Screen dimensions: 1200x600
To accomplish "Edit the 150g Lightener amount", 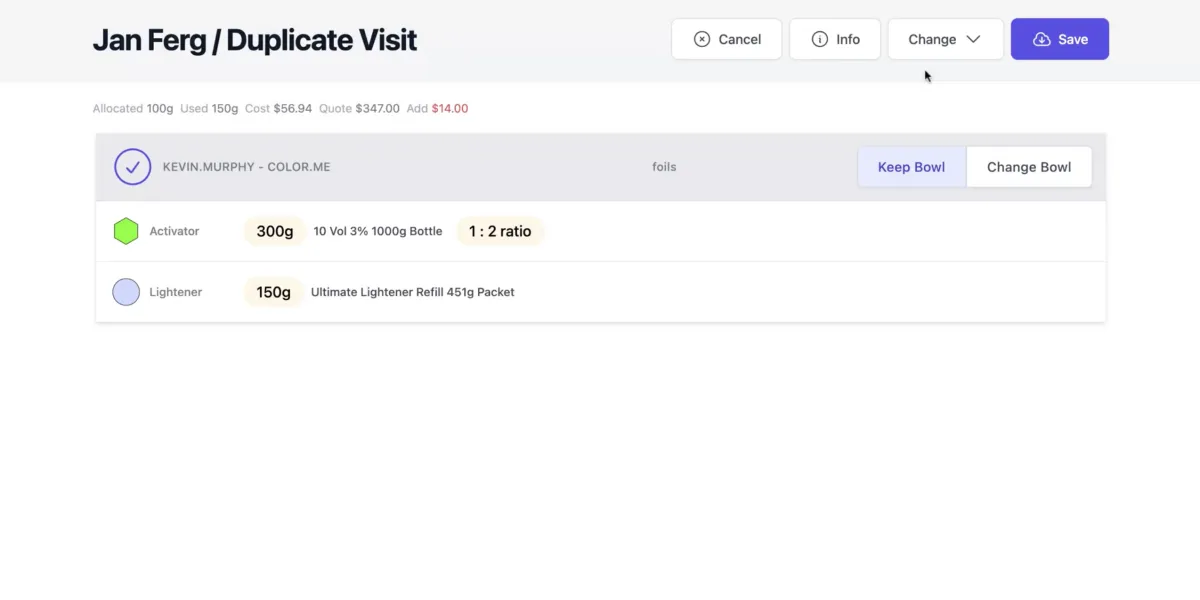I will 273,292.
